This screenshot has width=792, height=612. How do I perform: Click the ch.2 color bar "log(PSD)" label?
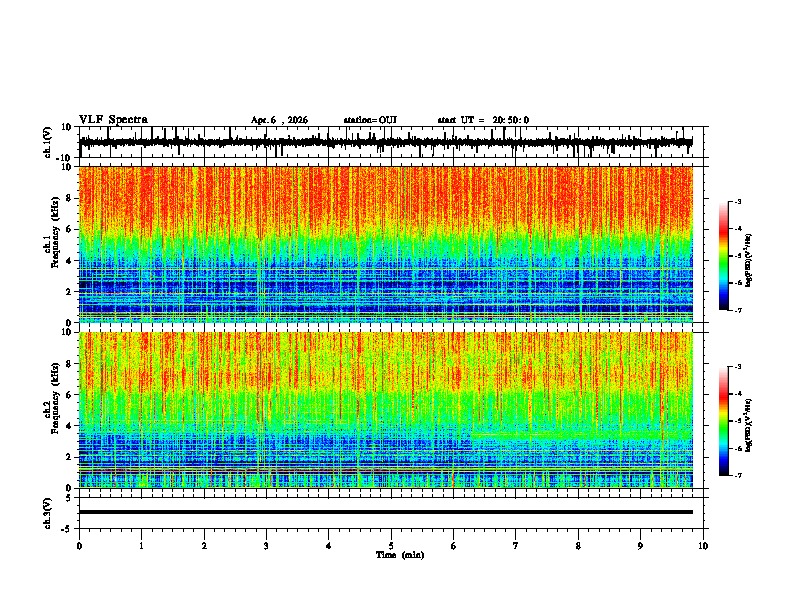[x=749, y=426]
